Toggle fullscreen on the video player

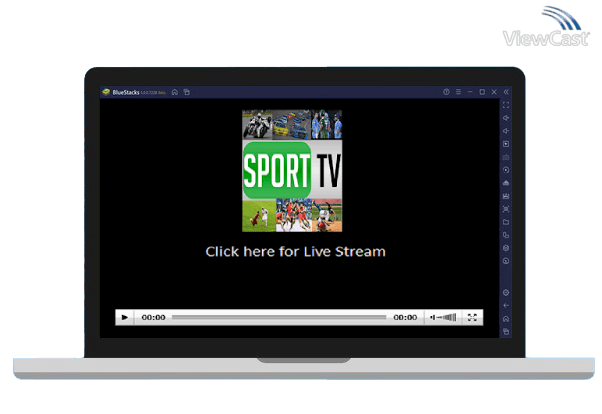472,317
